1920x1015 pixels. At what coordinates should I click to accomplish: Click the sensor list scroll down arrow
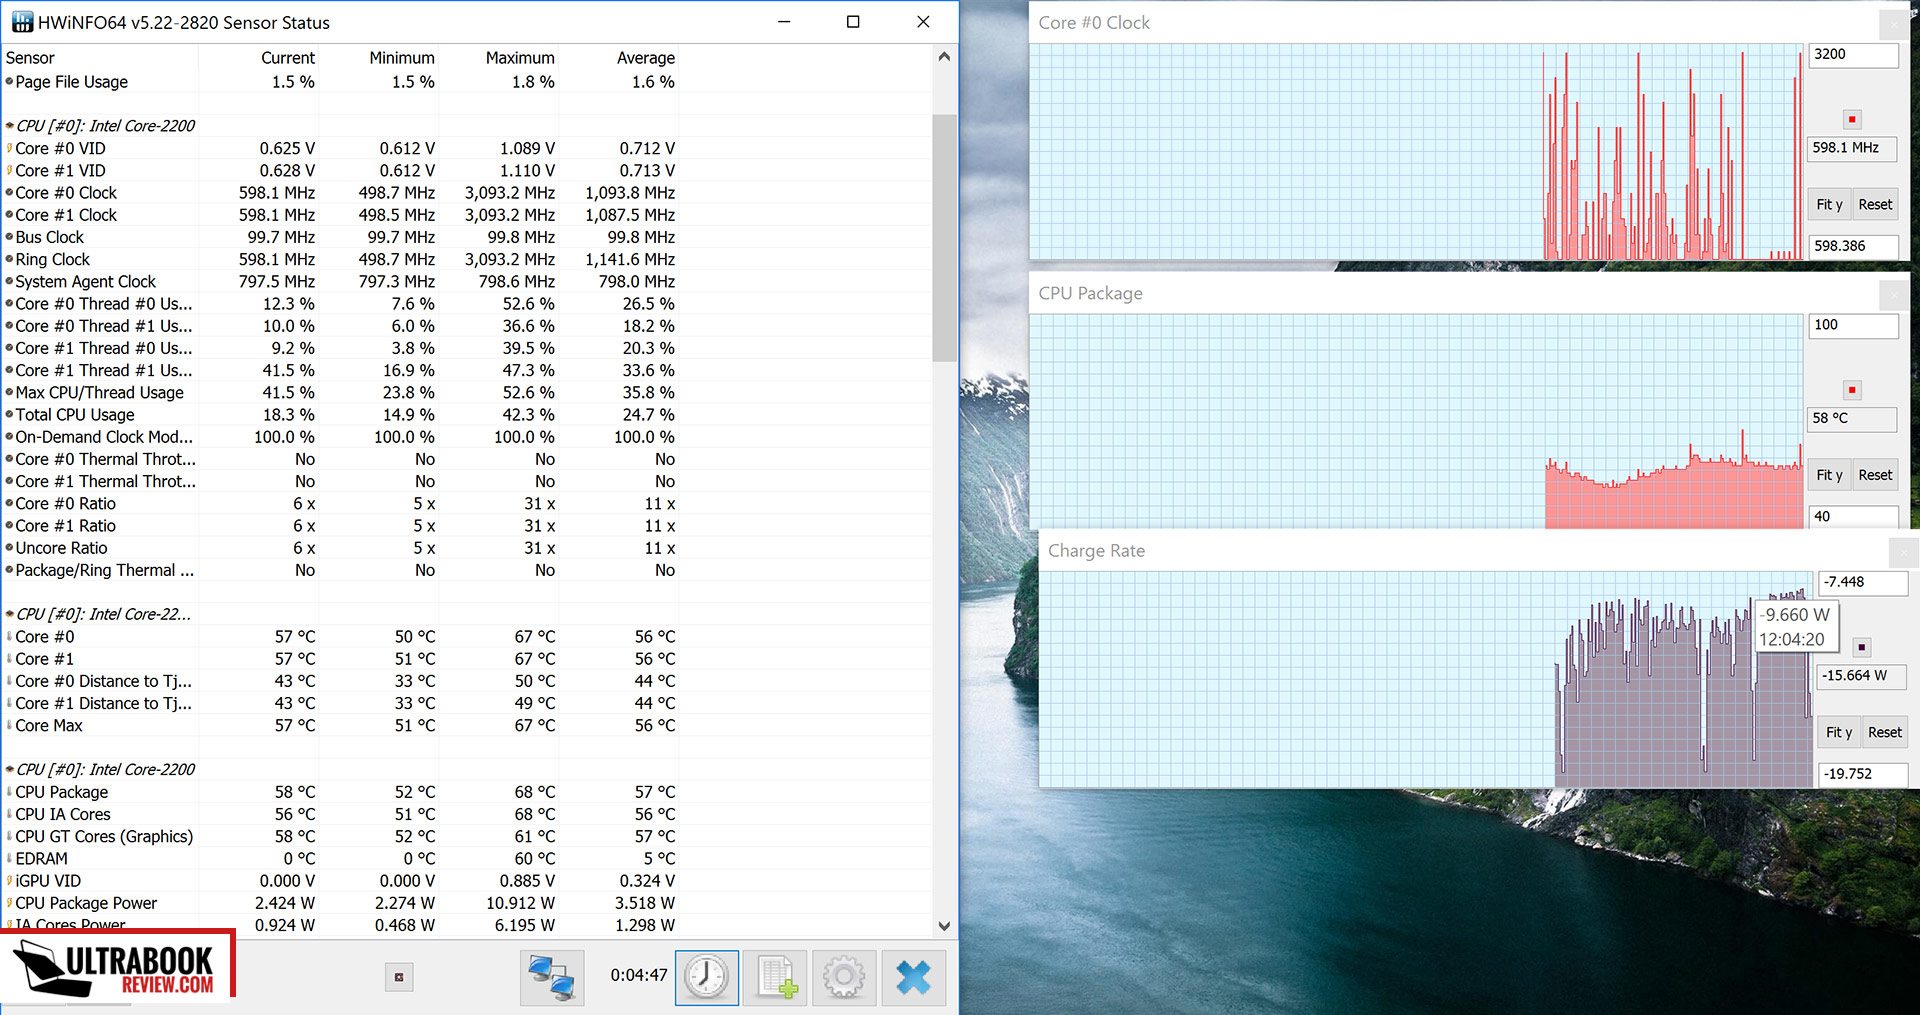(944, 926)
